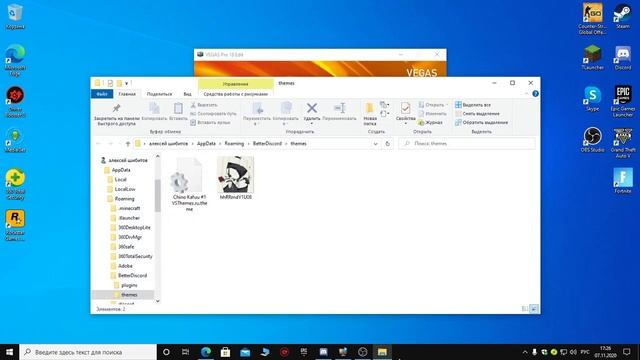
Task: Click AppData in the address breadcrumb
Action: pyautogui.click(x=206, y=144)
